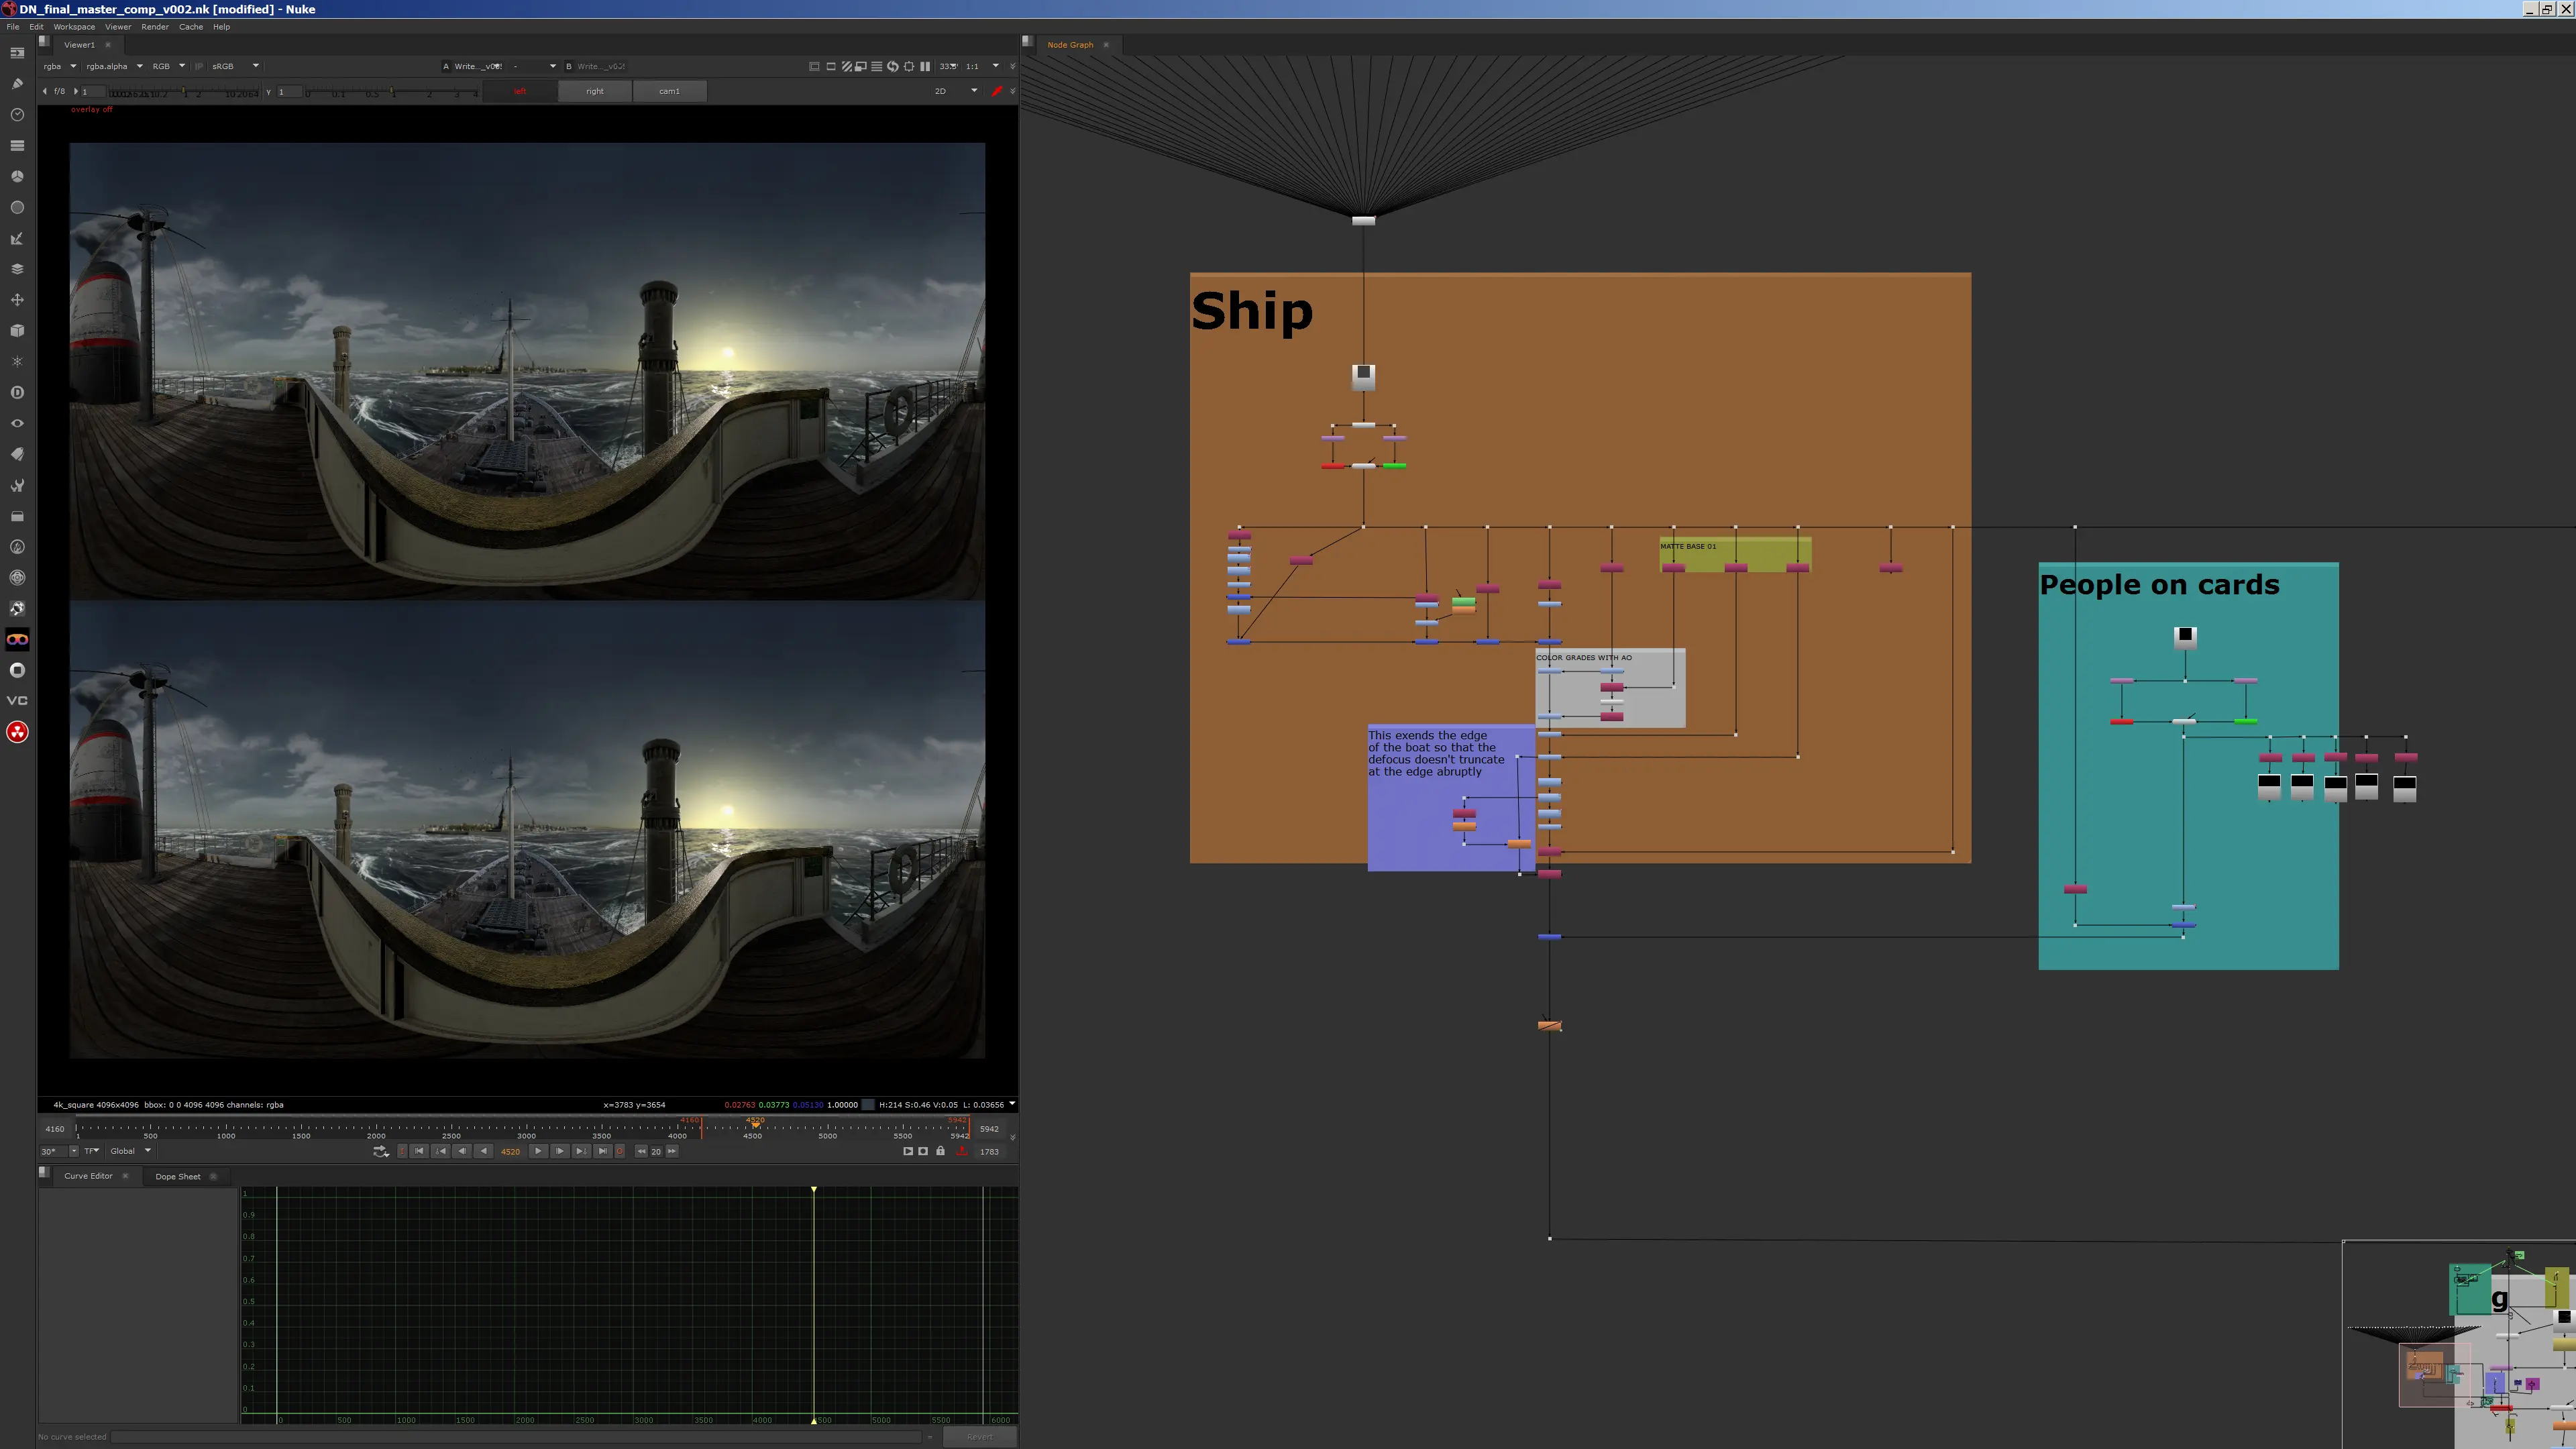Open the Time nodes clock icon

[x=17, y=115]
